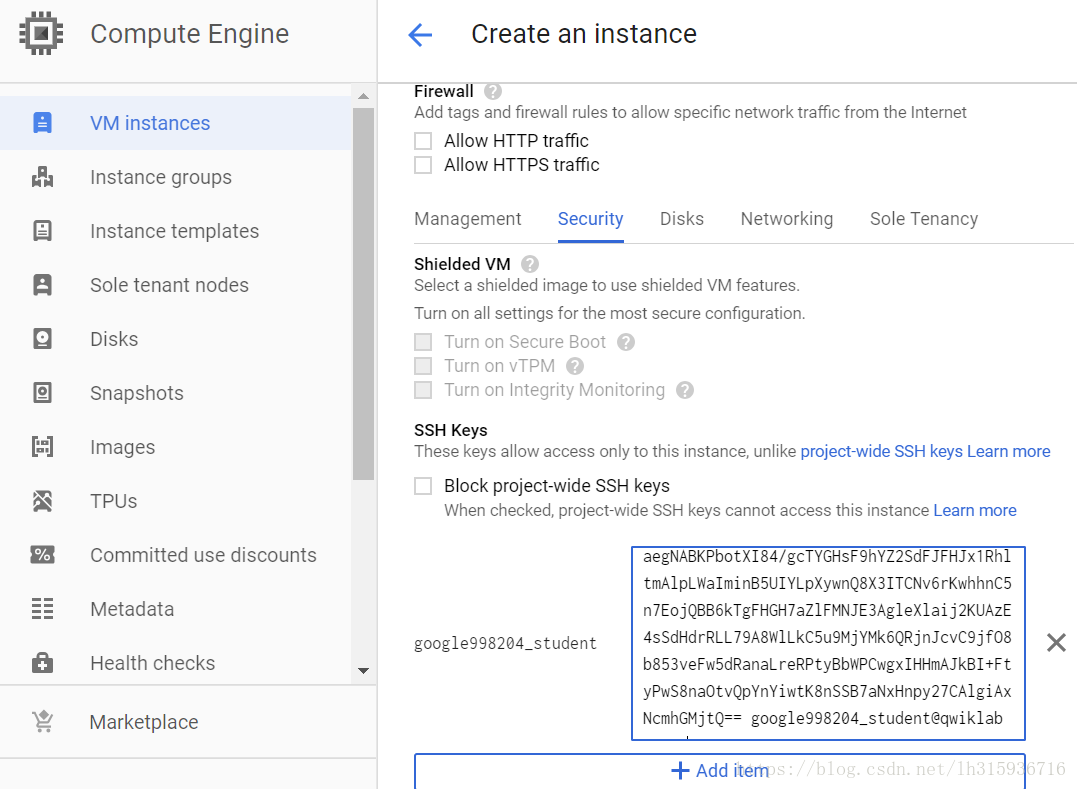This screenshot has height=789, width=1077.
Task: Open the Networking tab
Action: pyautogui.click(x=787, y=219)
